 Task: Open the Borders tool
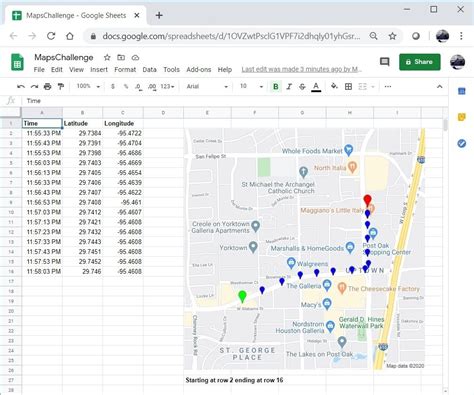tap(348, 87)
